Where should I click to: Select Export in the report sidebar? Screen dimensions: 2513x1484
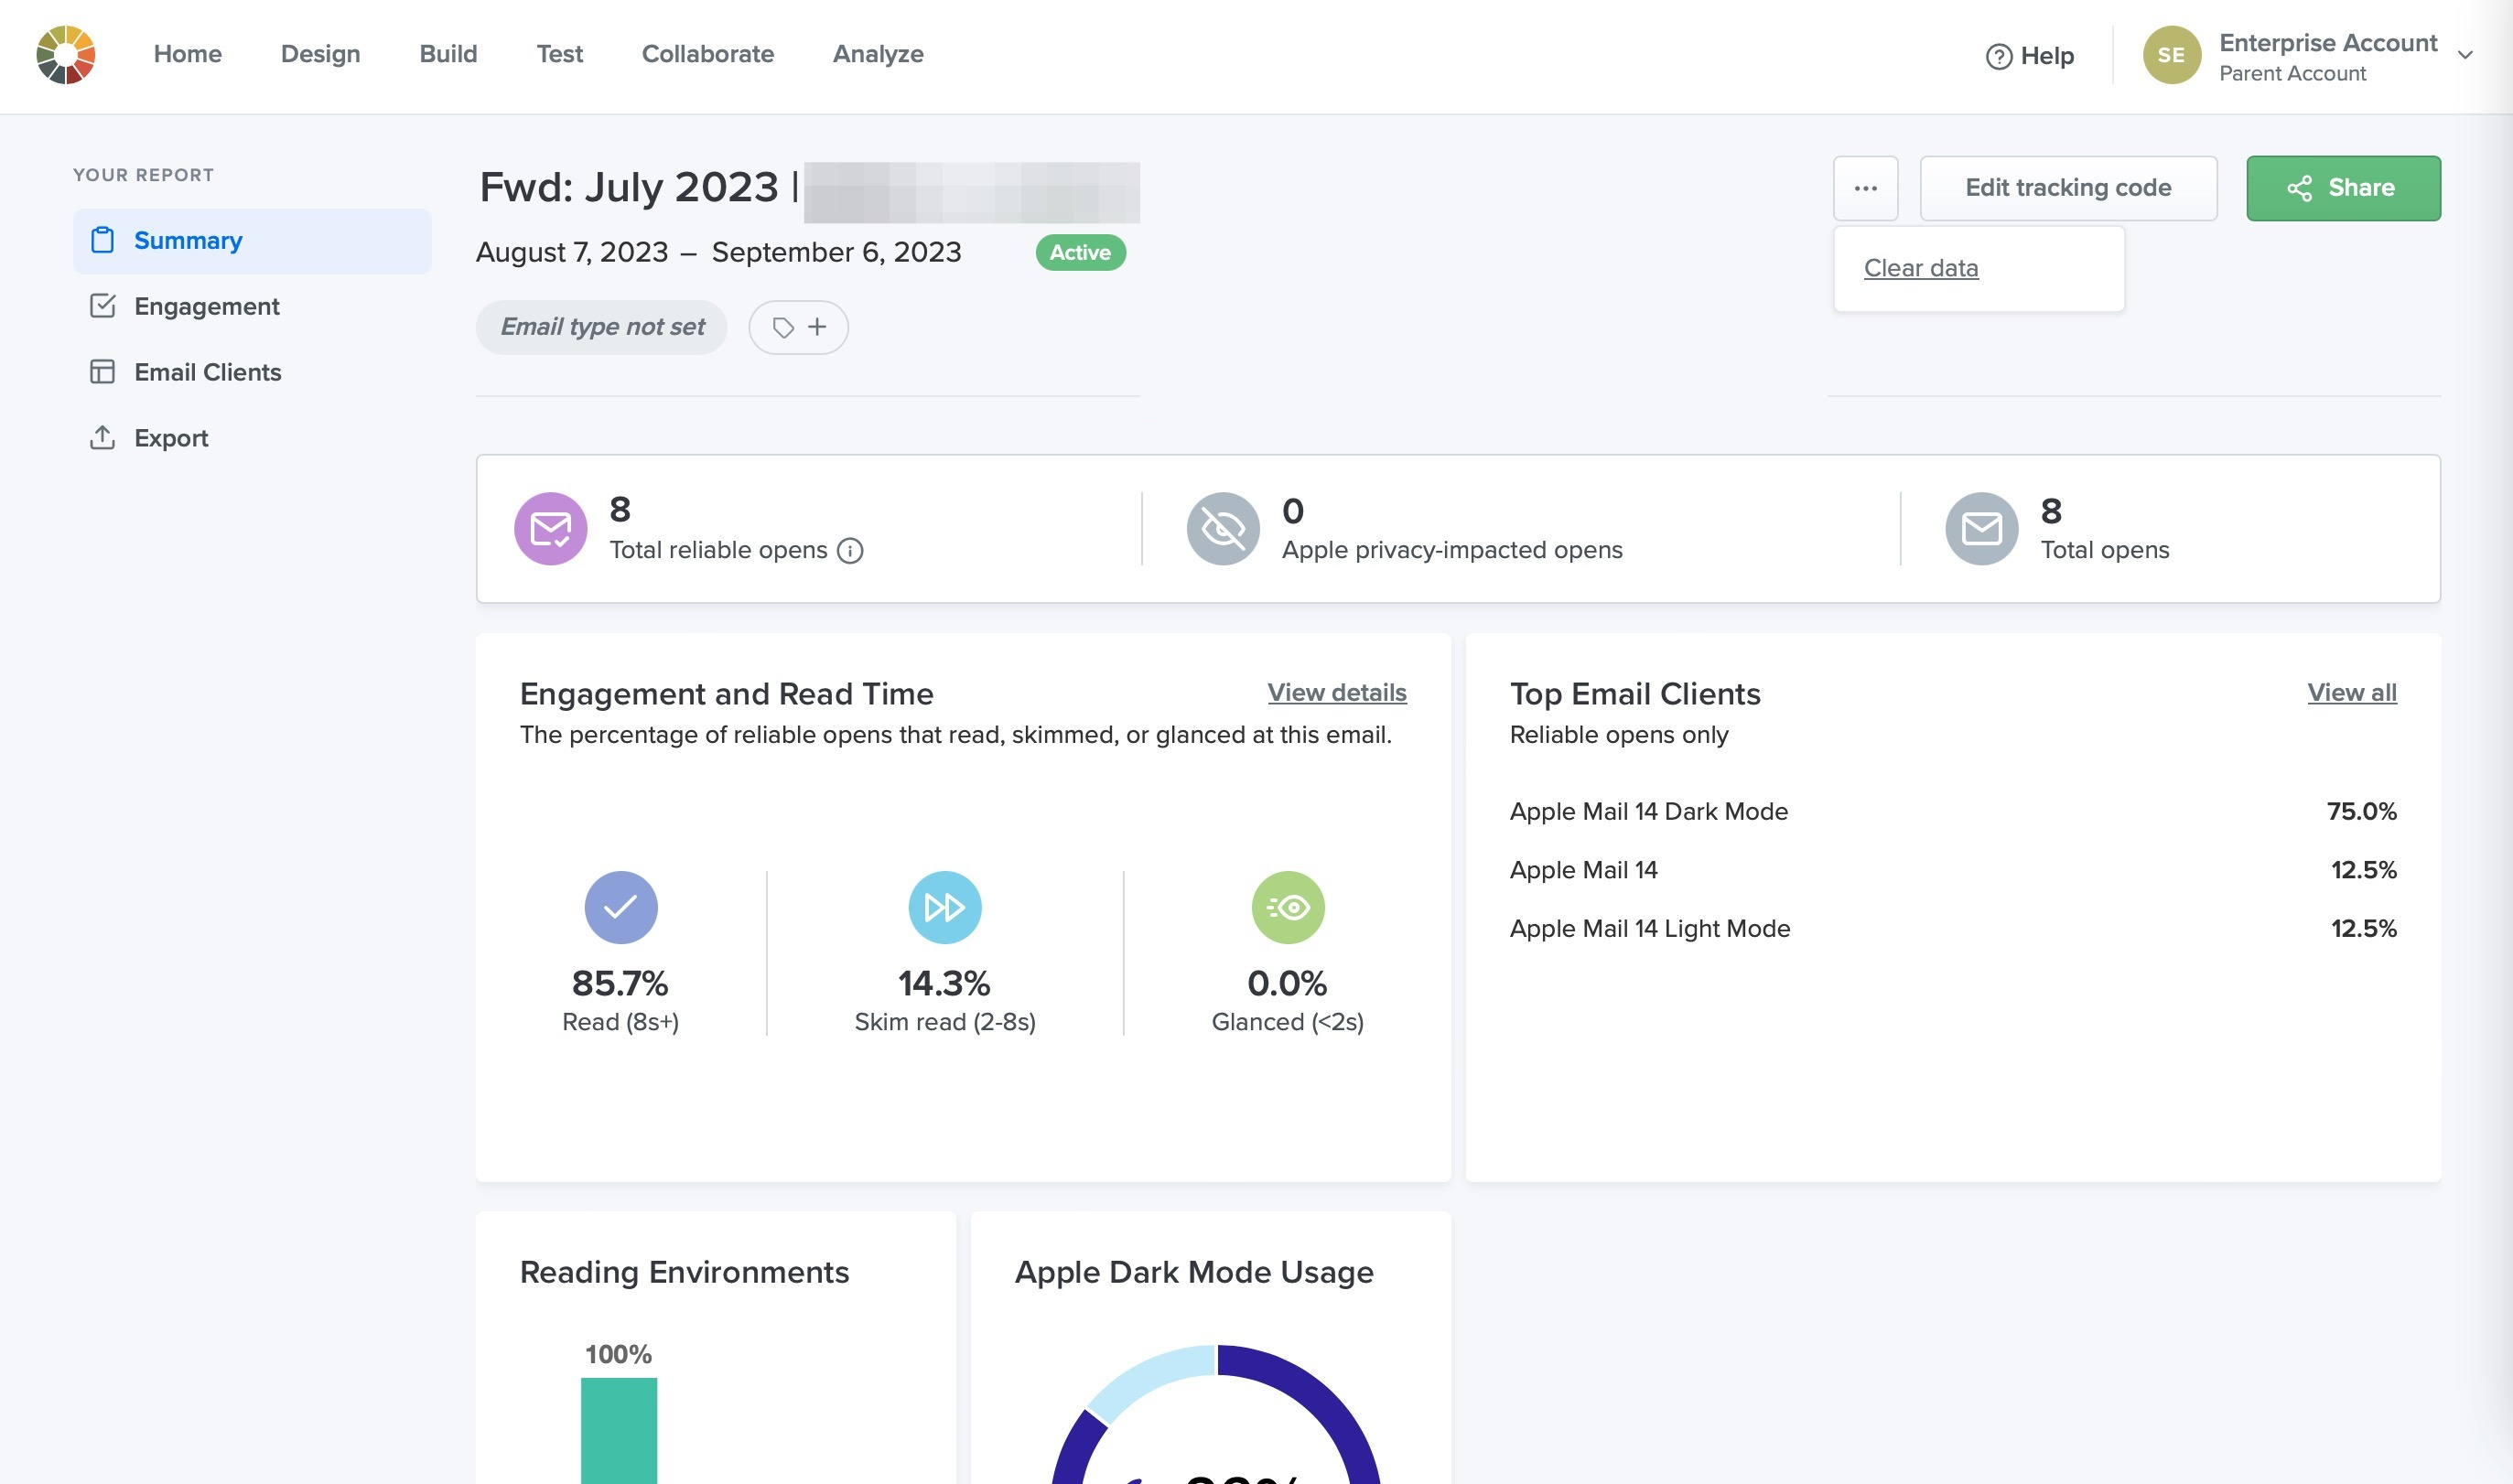point(171,438)
